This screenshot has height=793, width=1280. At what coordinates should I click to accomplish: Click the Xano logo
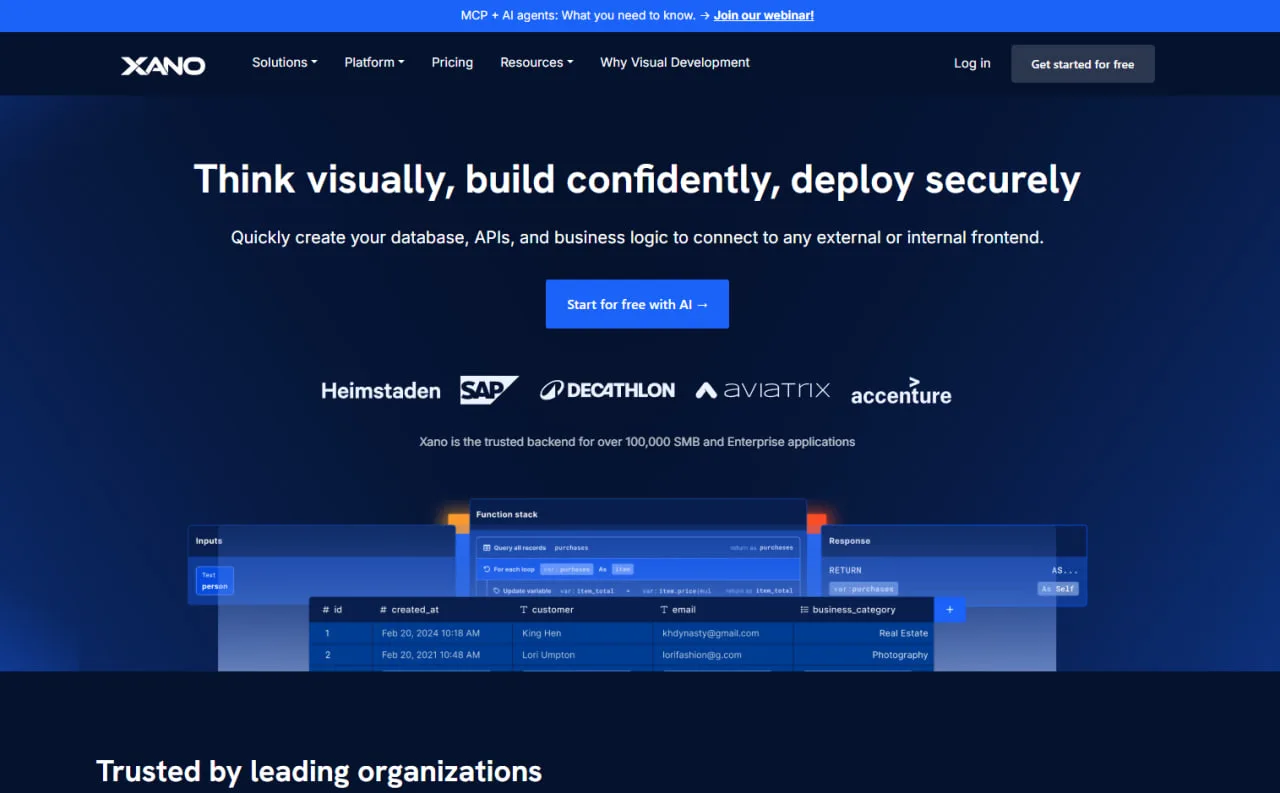163,65
